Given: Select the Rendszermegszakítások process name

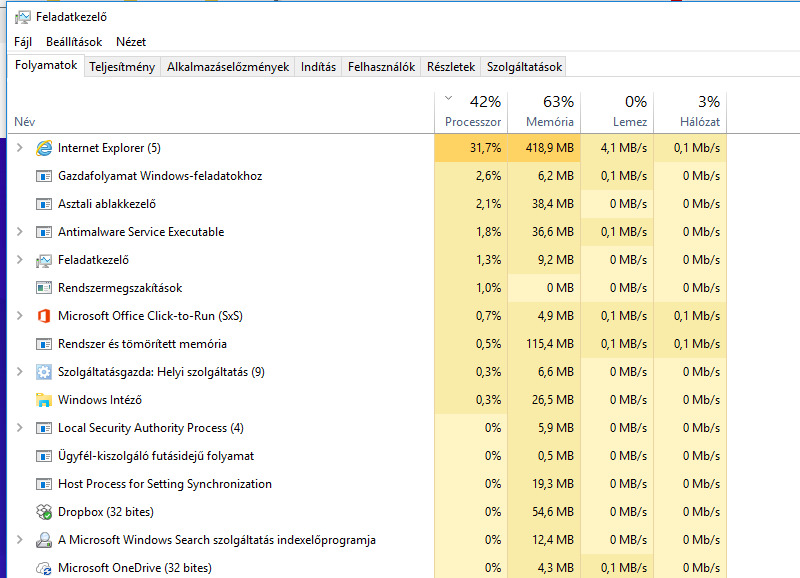Looking at the screenshot, I should [x=120, y=288].
